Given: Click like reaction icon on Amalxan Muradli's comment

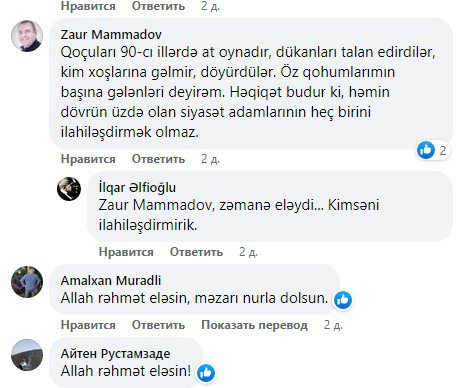Looking at the screenshot, I should (343, 299).
